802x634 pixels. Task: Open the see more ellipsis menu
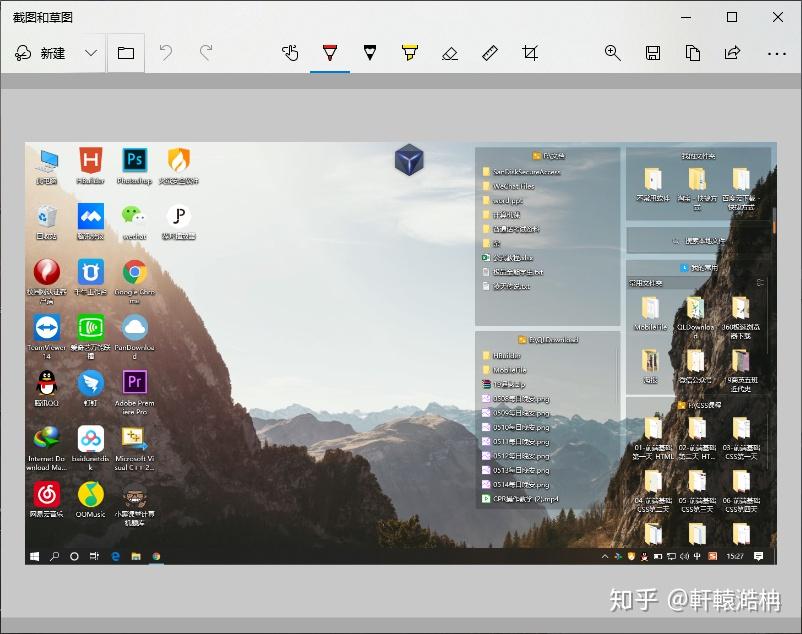776,53
